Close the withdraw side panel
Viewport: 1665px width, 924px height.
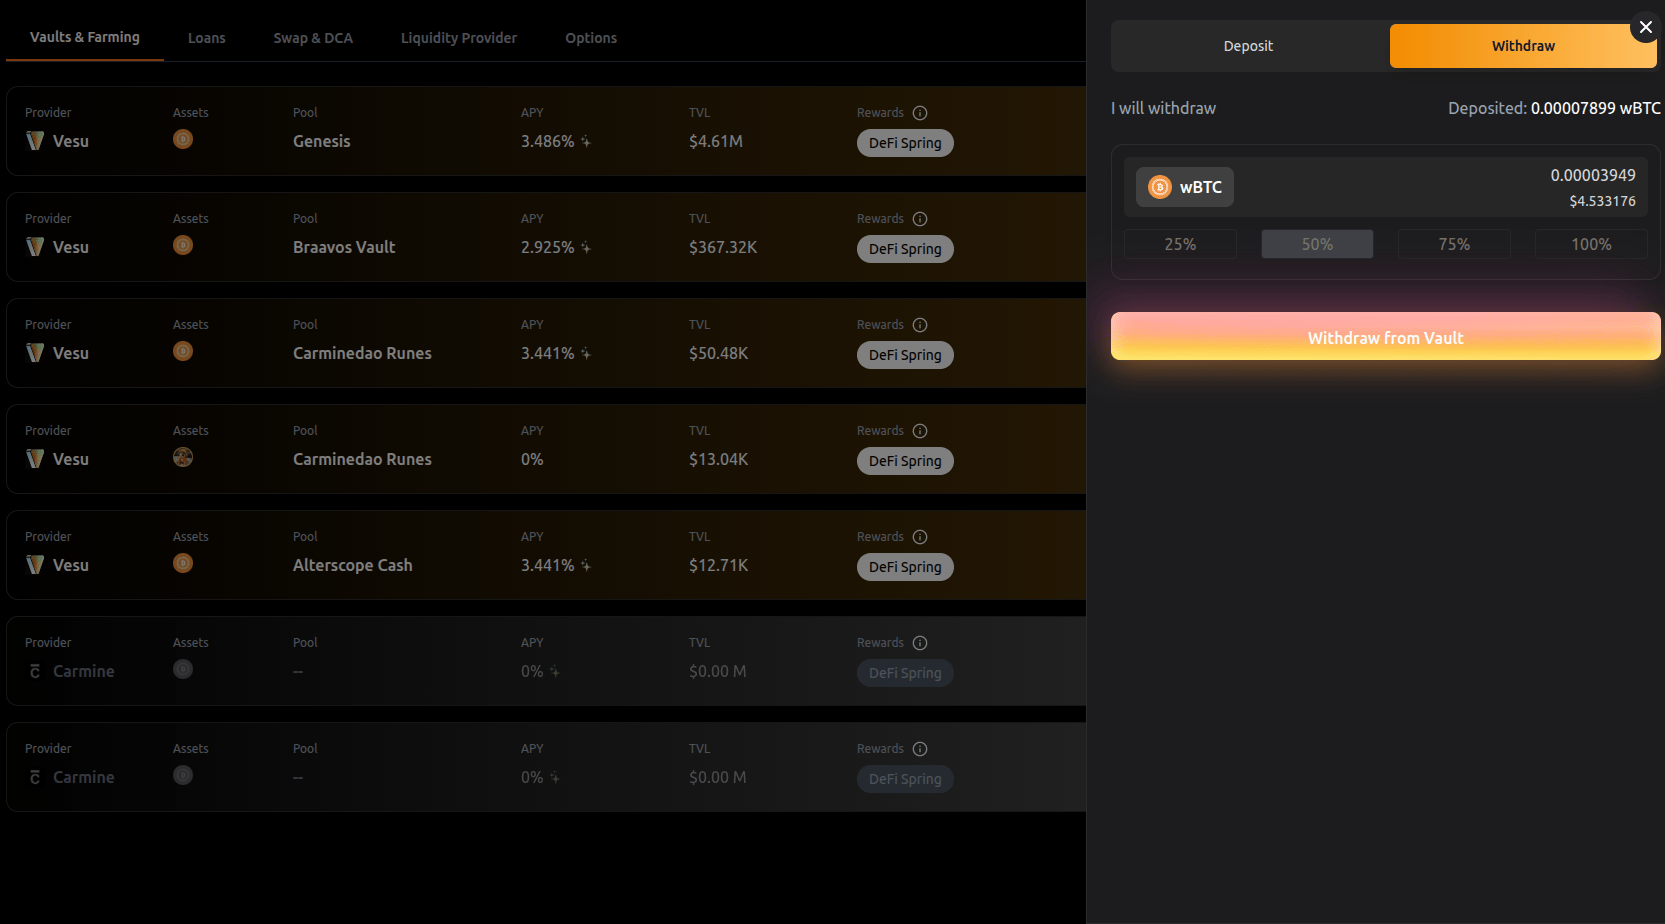coord(1645,27)
